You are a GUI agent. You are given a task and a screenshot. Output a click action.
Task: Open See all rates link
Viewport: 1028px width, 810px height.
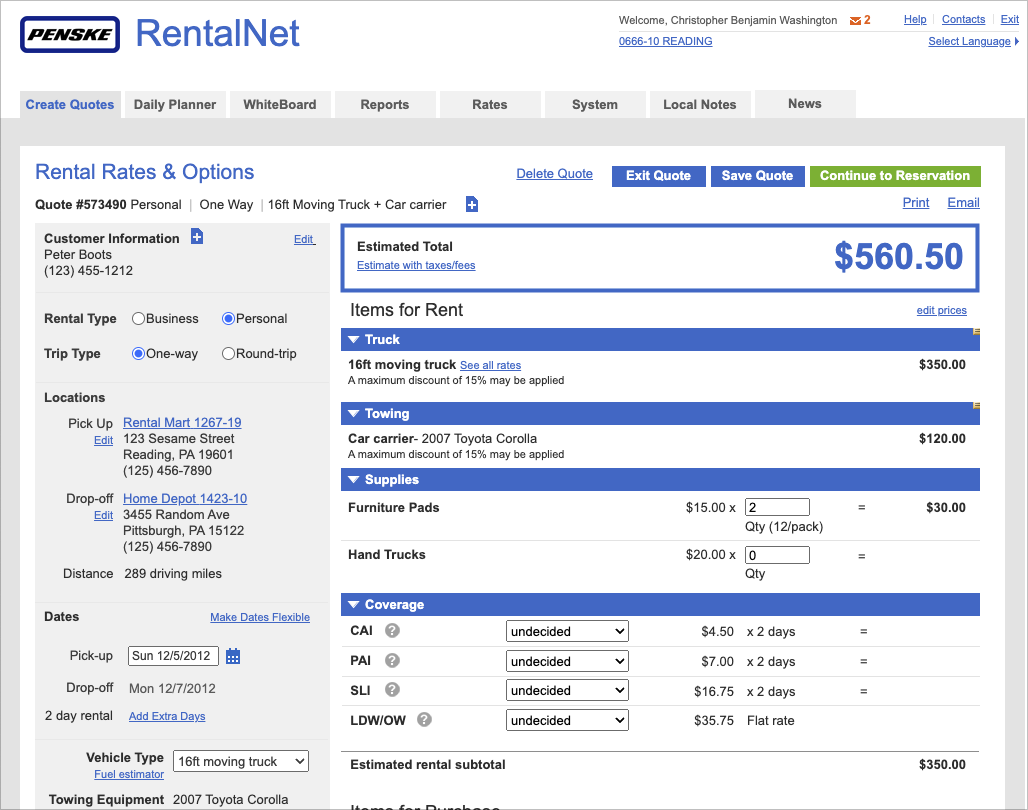[490, 365]
